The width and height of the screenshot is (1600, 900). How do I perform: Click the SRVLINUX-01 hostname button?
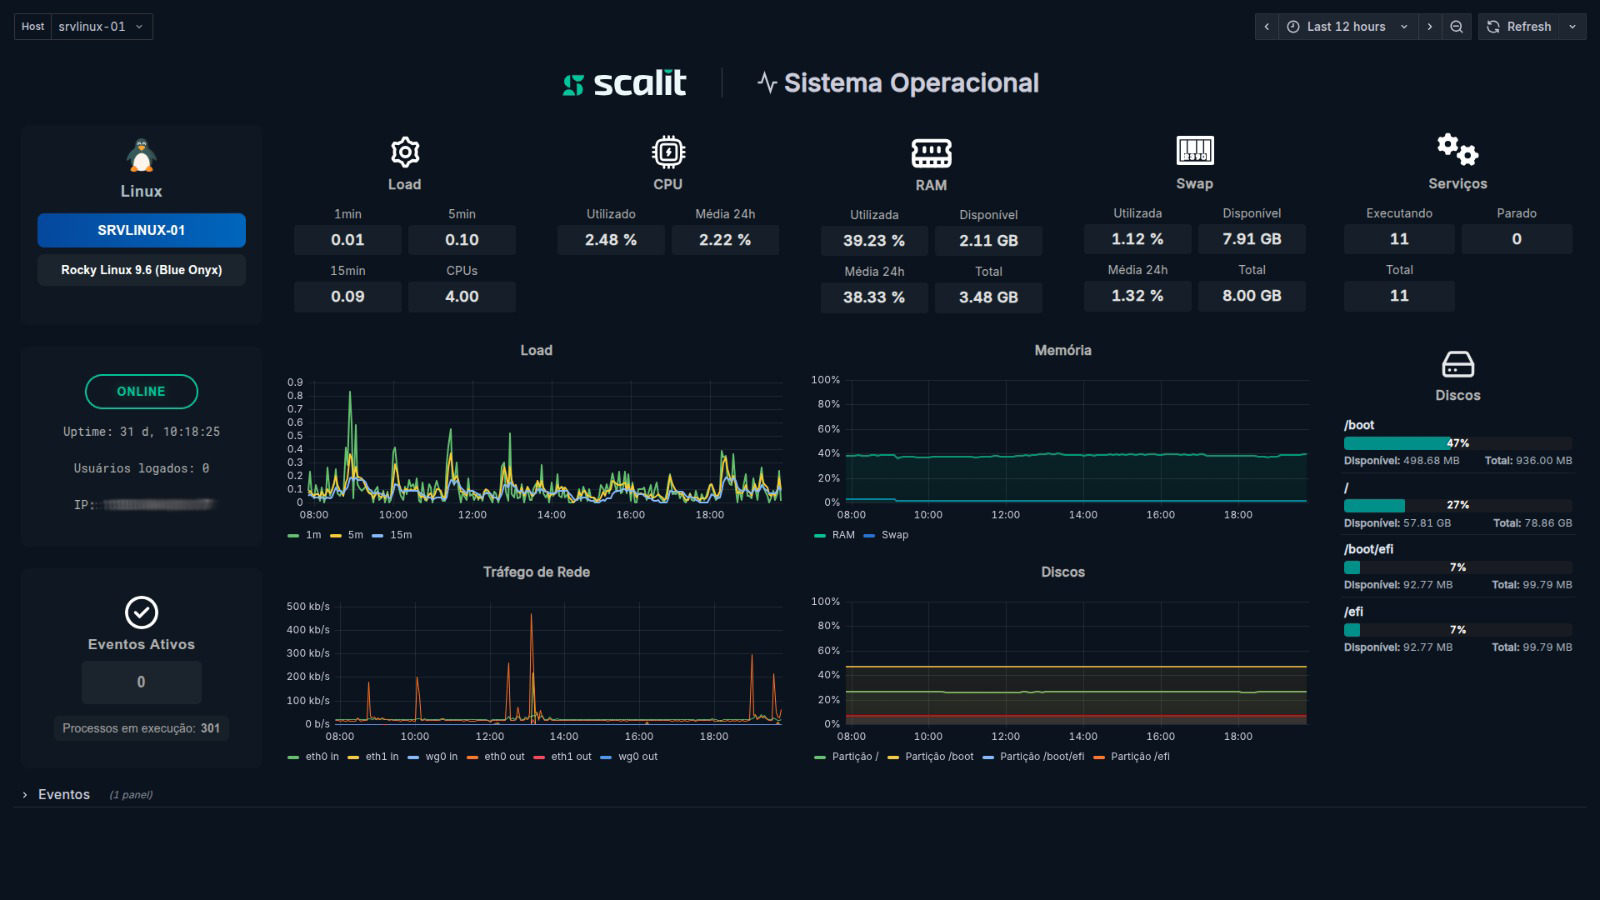141,230
